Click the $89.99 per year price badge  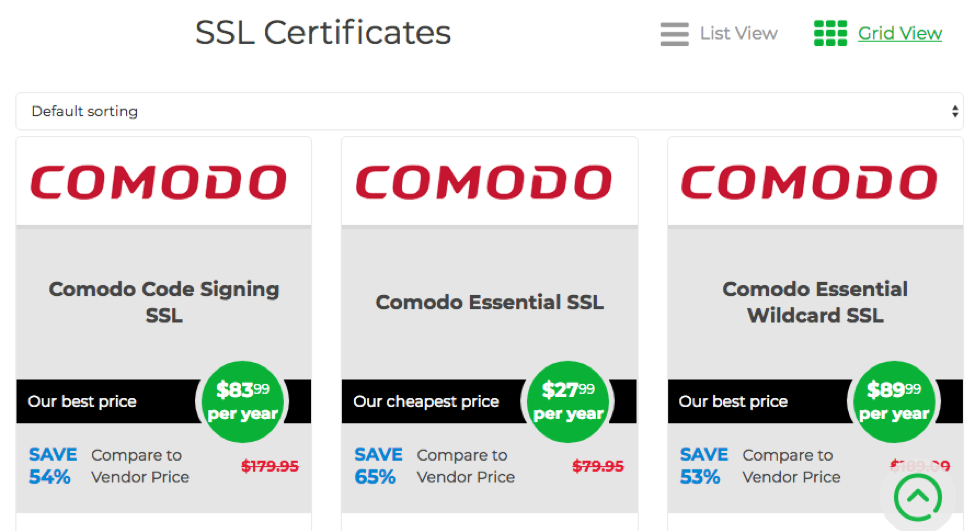click(x=894, y=402)
